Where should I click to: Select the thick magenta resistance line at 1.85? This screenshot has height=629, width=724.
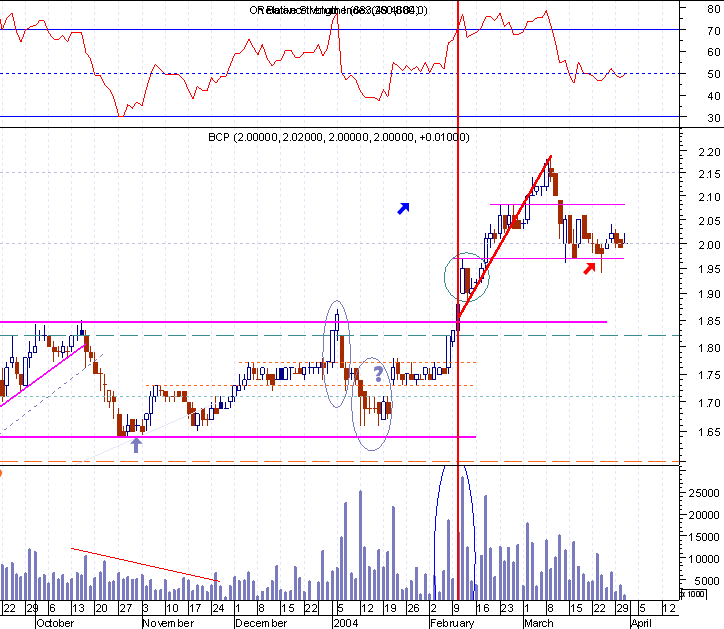coord(303,322)
